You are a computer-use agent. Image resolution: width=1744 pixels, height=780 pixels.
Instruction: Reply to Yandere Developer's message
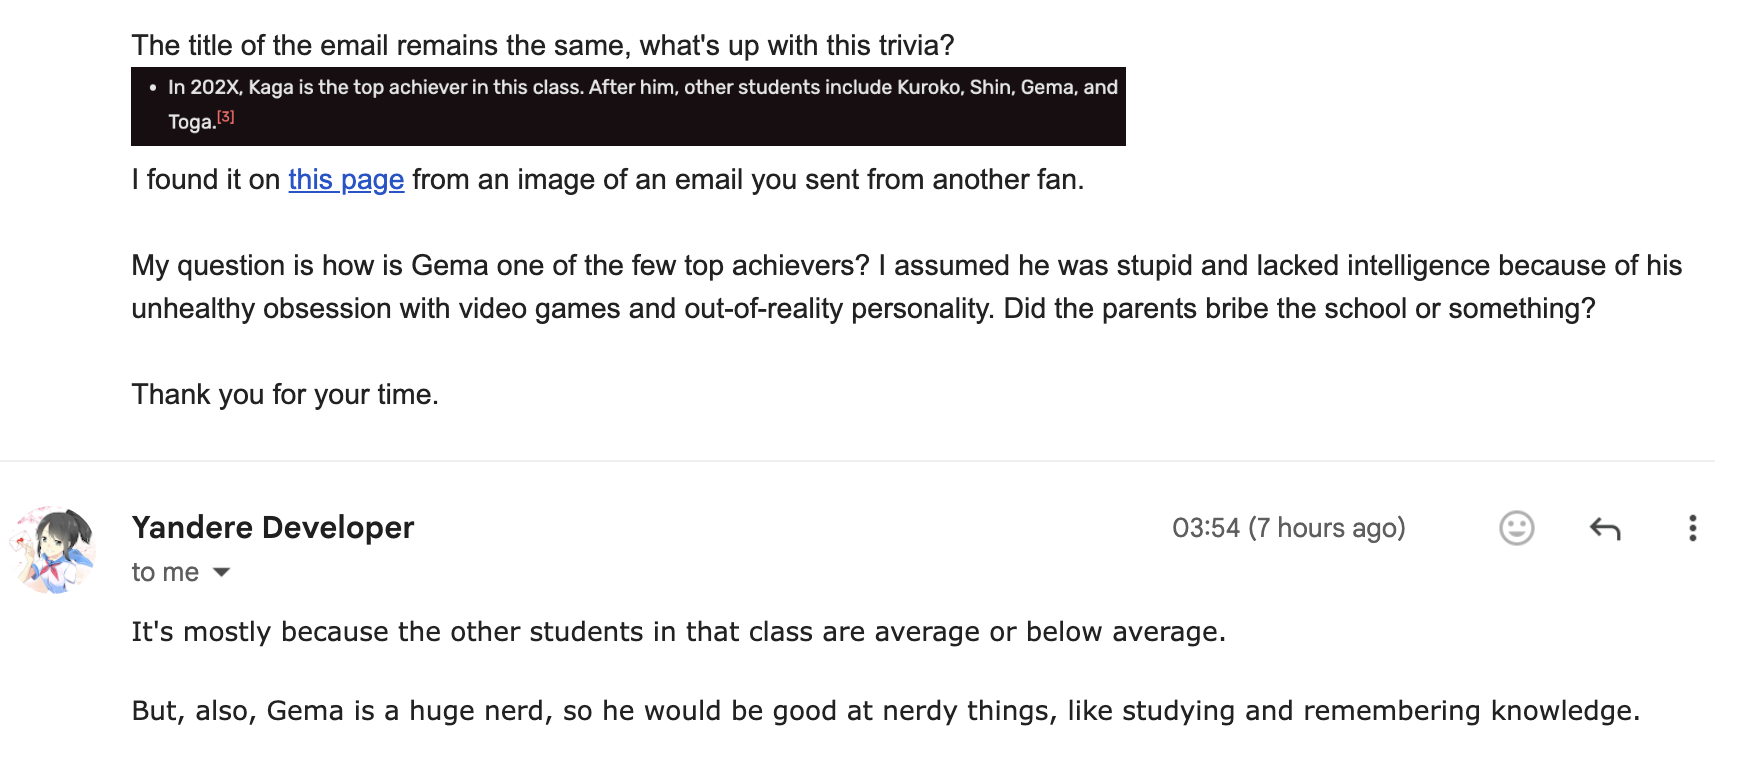point(1604,528)
